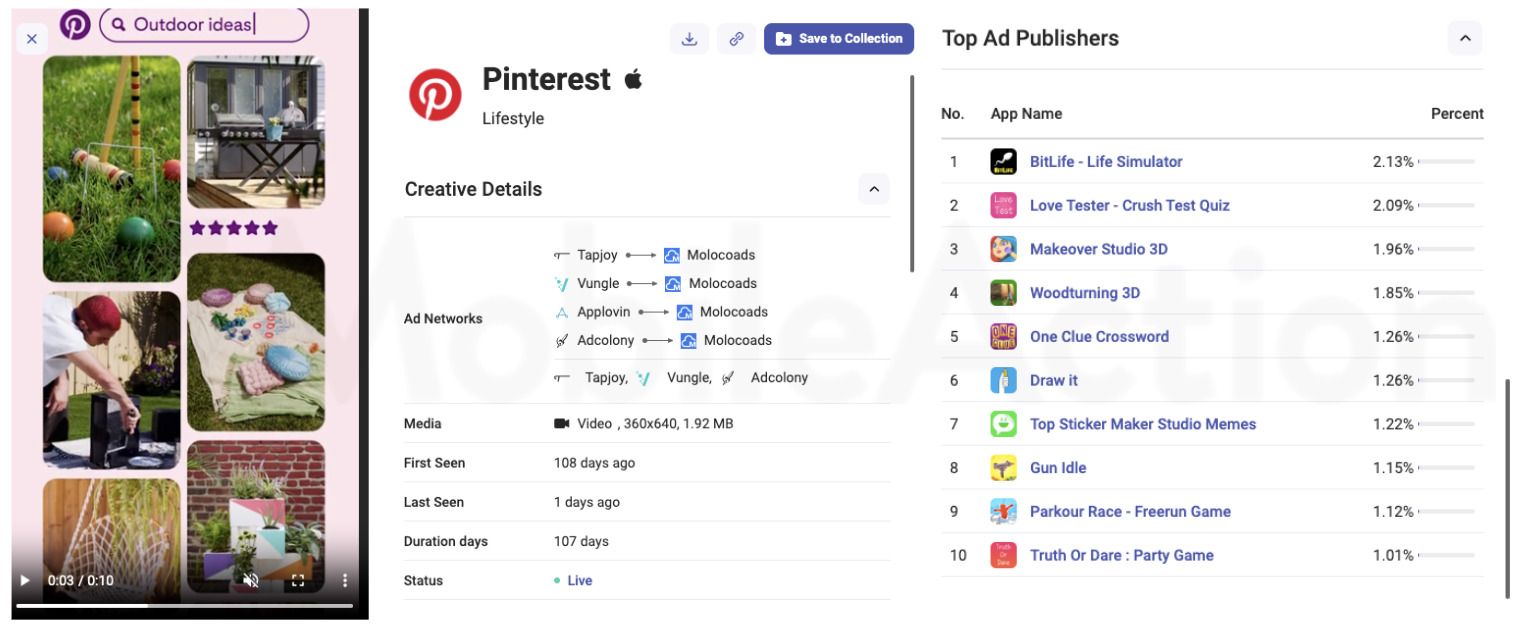Screen dimensions: 1532x630
Task: Open Woodturning 3D publisher
Action: click(1085, 293)
